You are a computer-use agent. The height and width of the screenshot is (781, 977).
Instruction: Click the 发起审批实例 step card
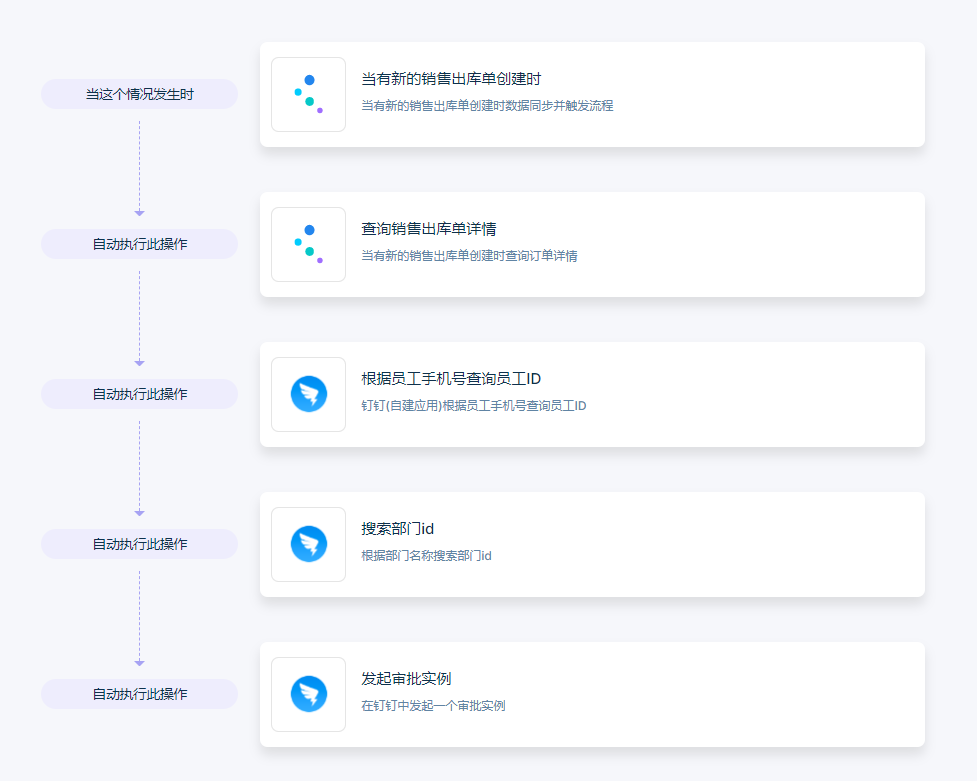[592, 694]
